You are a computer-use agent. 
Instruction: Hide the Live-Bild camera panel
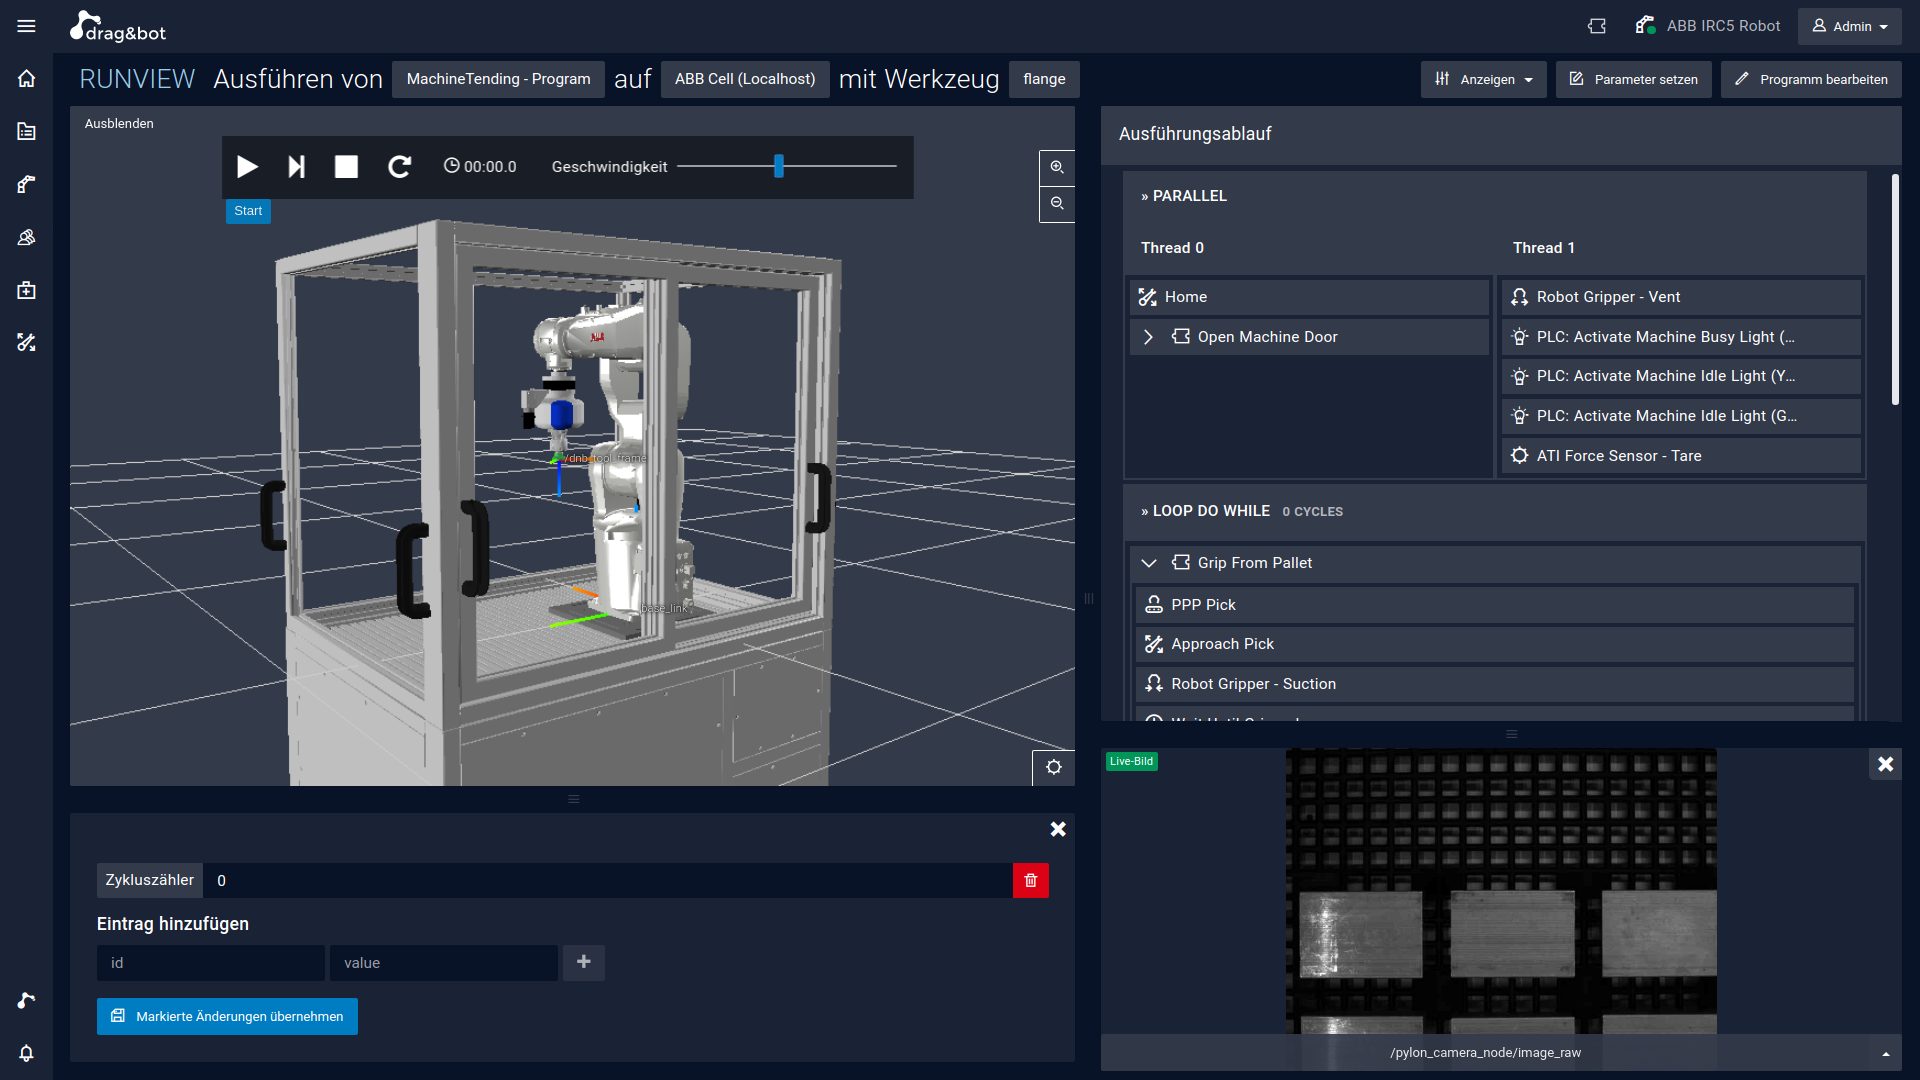1885,764
